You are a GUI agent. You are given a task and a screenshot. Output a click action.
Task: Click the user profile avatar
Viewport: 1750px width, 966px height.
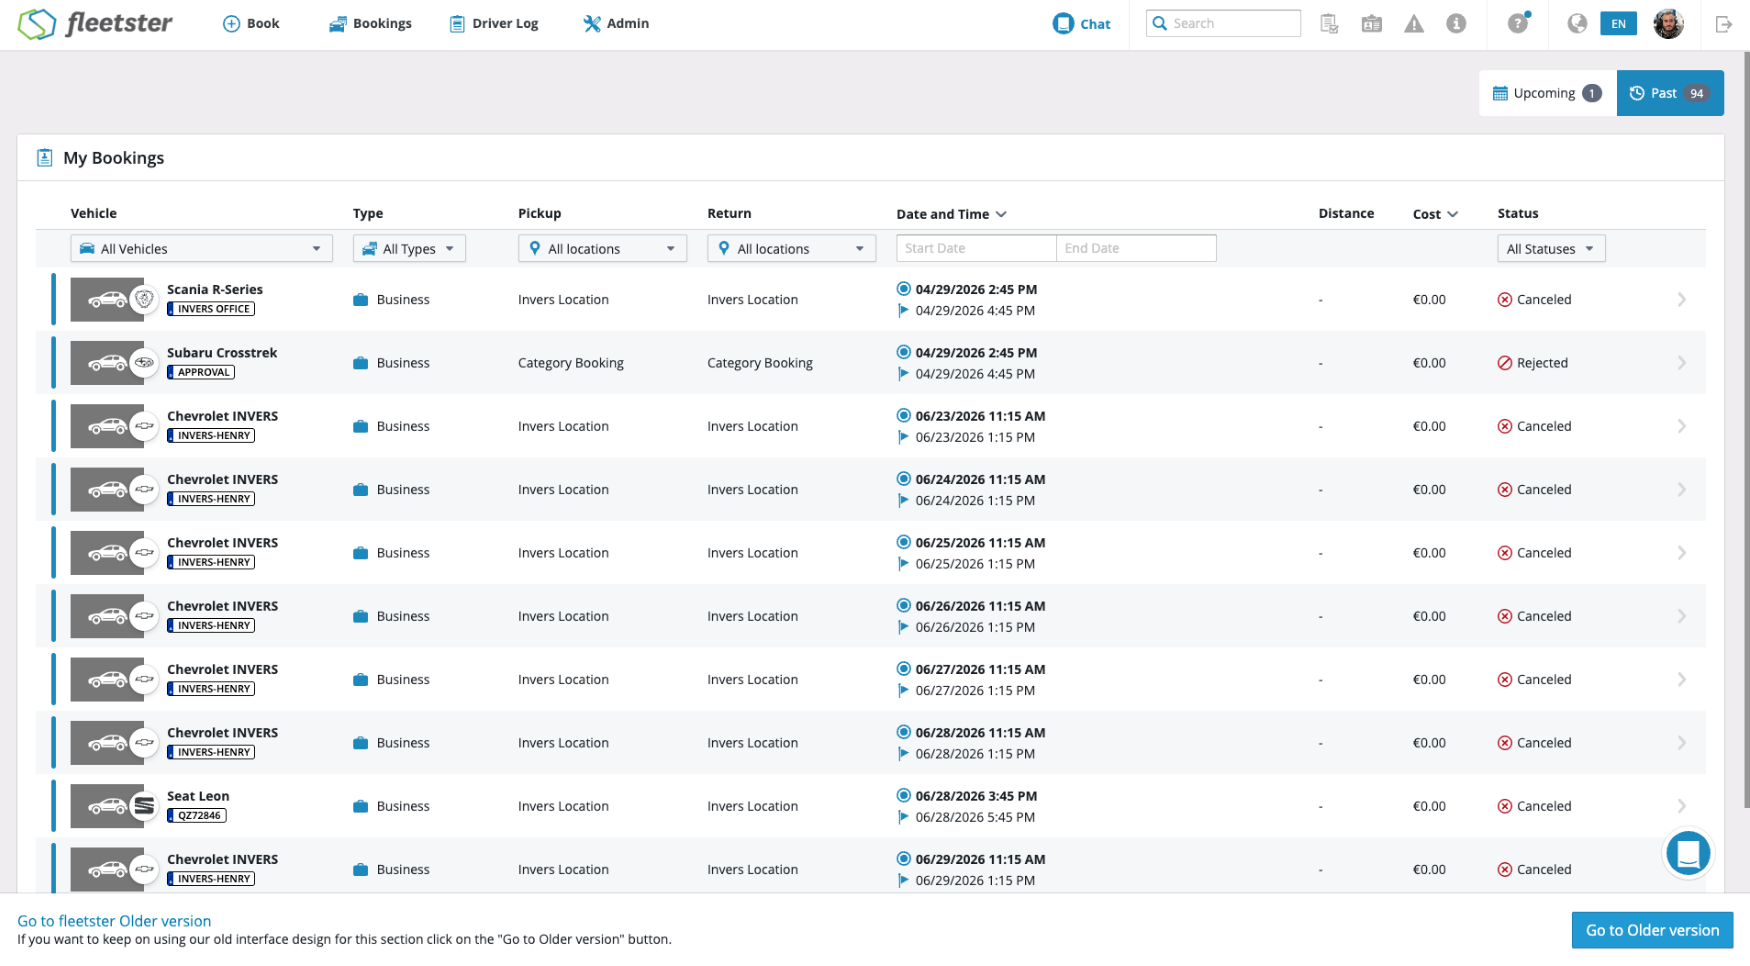(x=1668, y=24)
